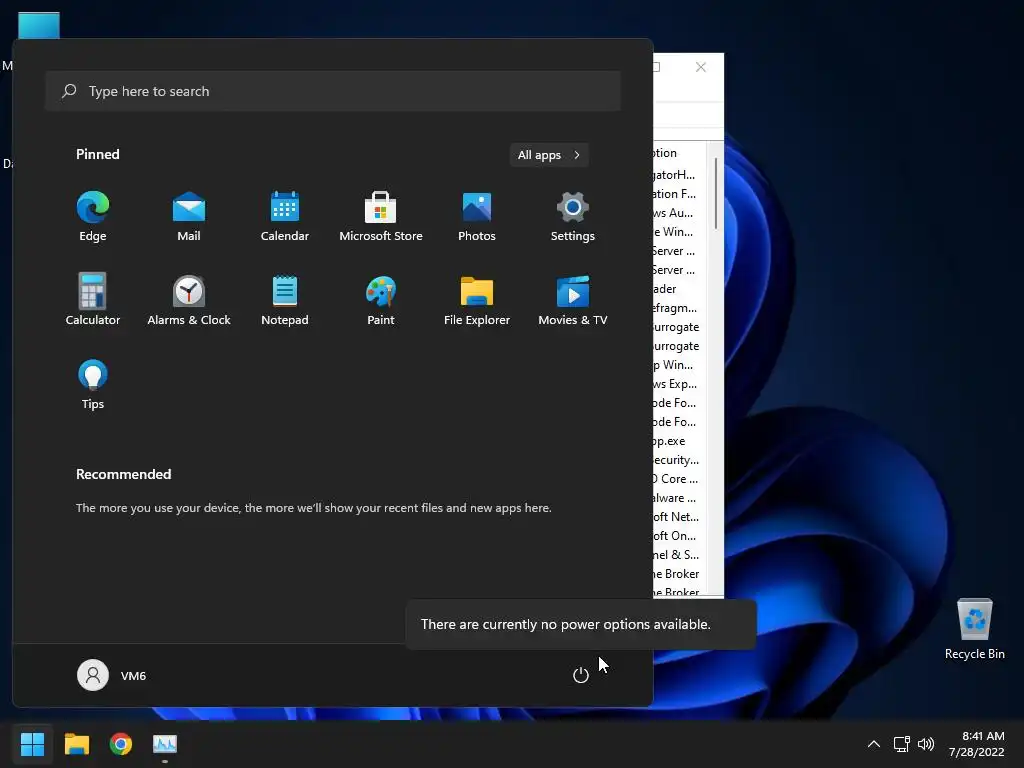The height and width of the screenshot is (768, 1024).
Task: Open File Explorer from the taskbar
Action: (x=76, y=744)
